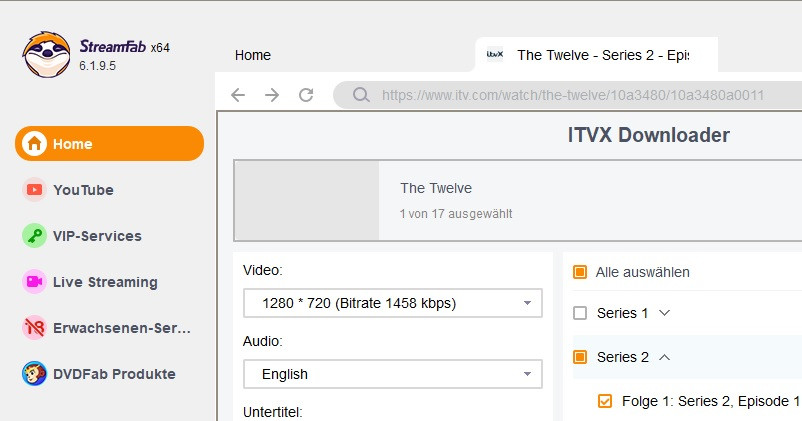Viewport: 802px width, 421px height.
Task: Click The Twelve thumbnail placeholder
Action: point(307,201)
